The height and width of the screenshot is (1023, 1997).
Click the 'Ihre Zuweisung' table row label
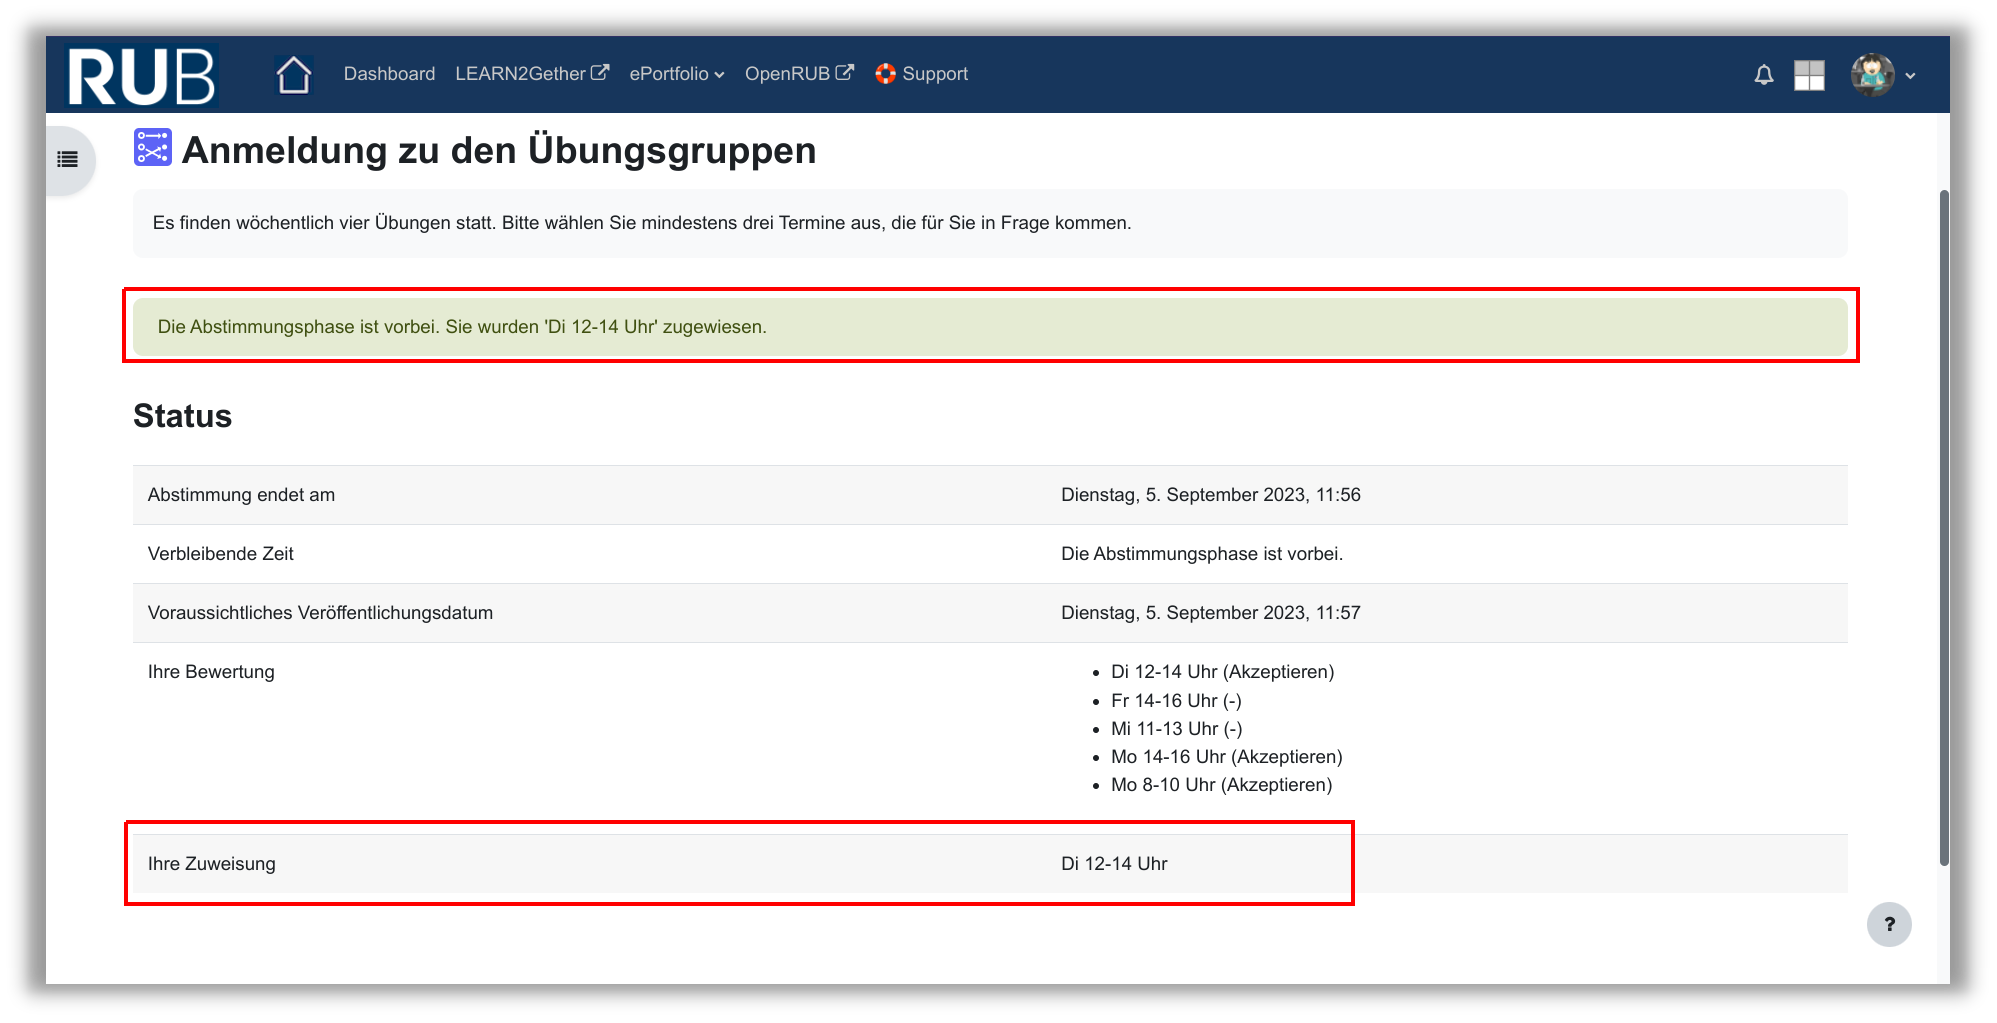coord(212,864)
